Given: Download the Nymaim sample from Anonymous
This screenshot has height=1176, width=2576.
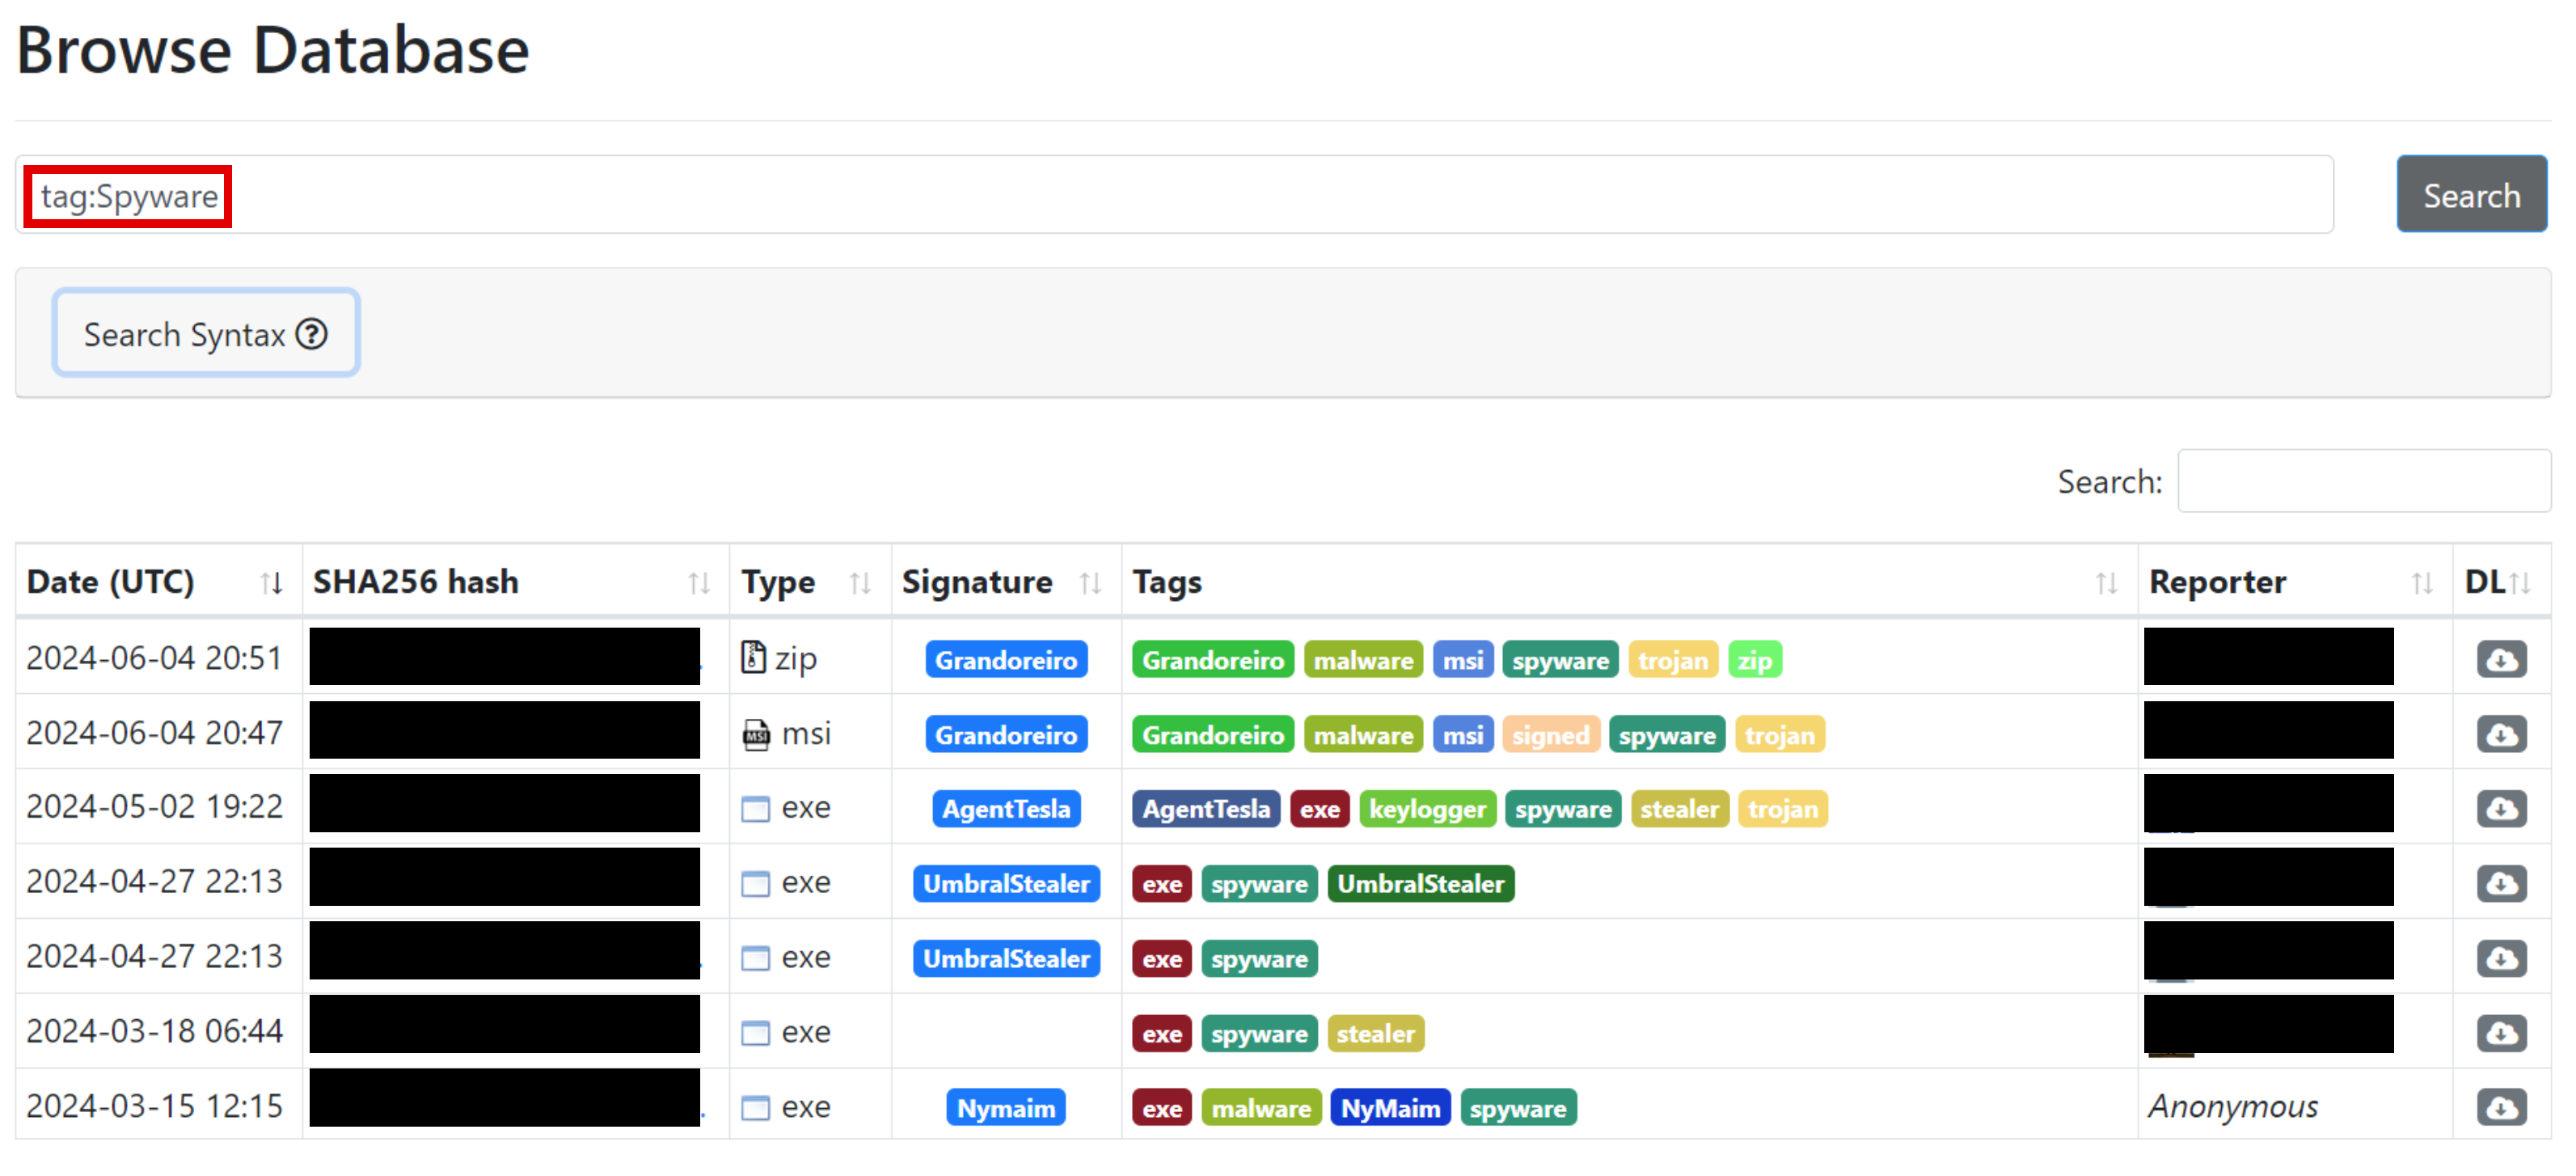Looking at the screenshot, I should pyautogui.click(x=2500, y=1108).
